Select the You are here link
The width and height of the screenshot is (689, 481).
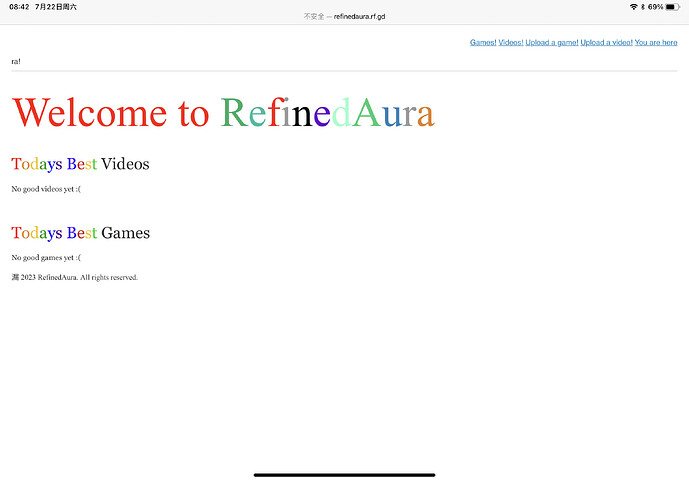[x=656, y=42]
